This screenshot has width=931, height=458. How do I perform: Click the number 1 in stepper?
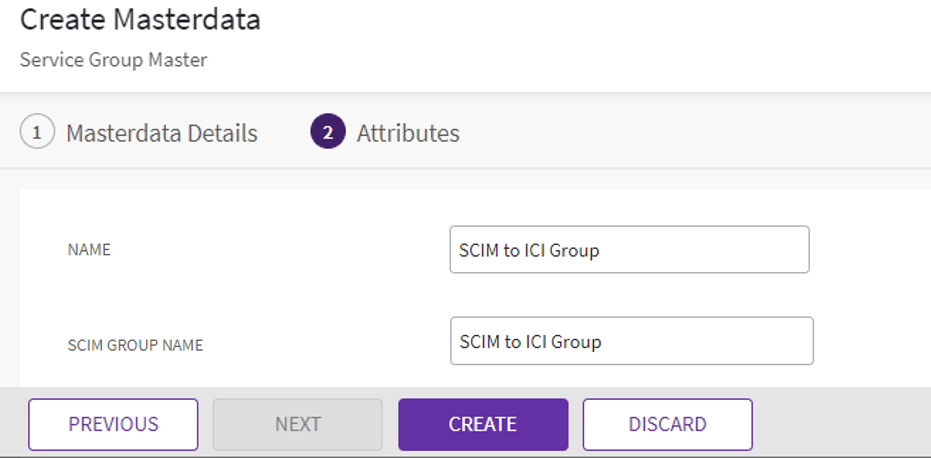(37, 132)
